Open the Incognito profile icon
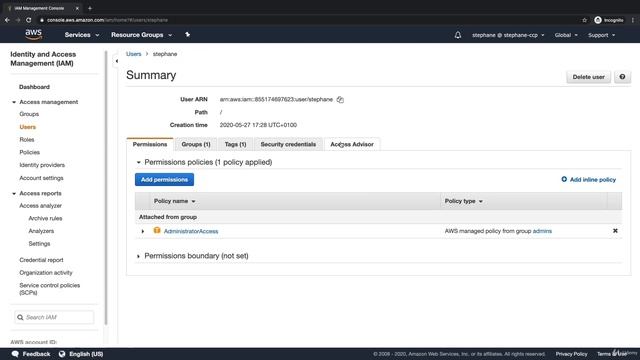The height and width of the screenshot is (360, 640). coord(598,20)
